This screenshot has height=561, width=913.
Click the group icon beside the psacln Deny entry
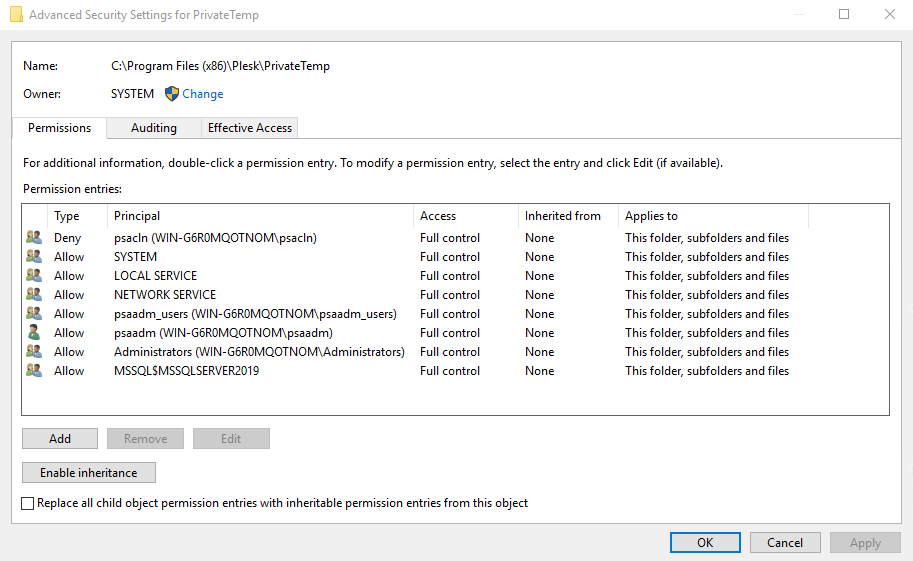pyautogui.click(x=34, y=238)
